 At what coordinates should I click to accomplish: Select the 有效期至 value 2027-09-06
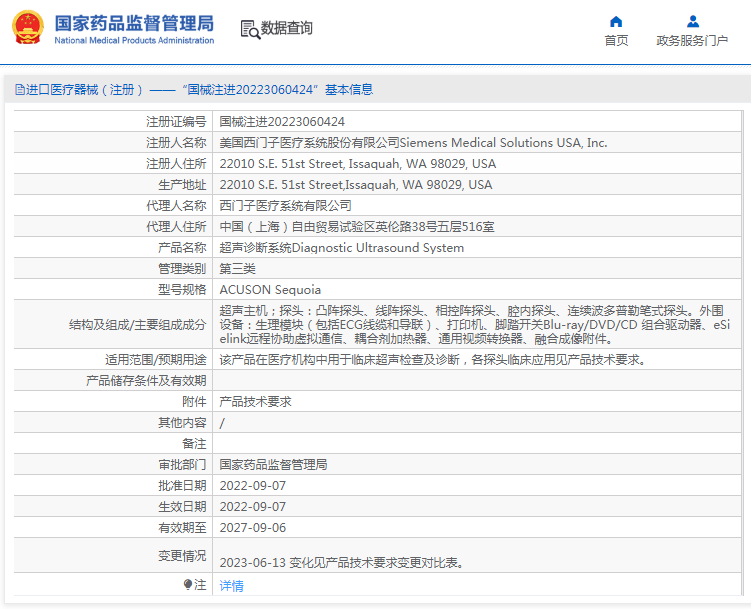click(252, 528)
